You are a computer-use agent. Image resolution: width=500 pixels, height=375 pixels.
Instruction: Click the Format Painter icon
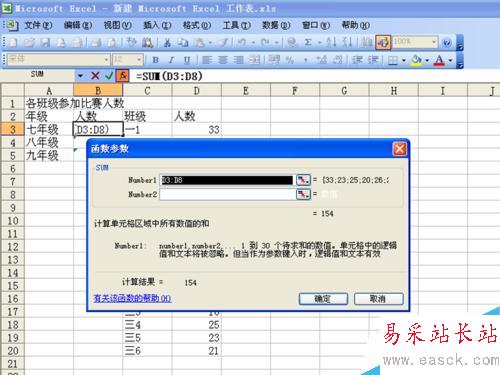224,43
